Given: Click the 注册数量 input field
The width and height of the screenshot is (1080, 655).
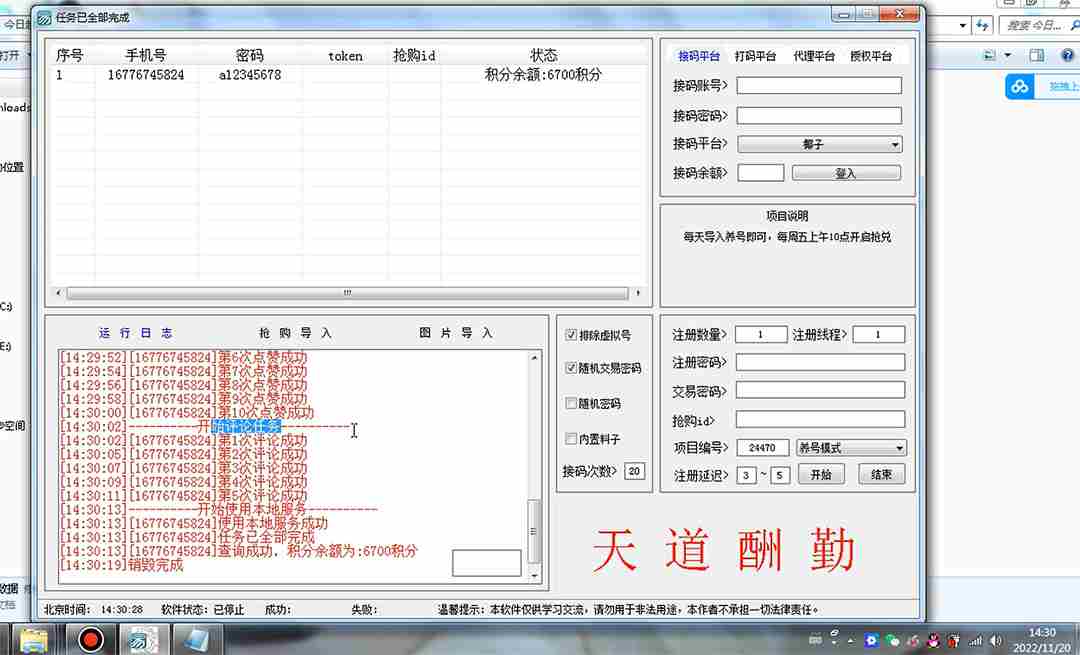Looking at the screenshot, I should (x=761, y=334).
